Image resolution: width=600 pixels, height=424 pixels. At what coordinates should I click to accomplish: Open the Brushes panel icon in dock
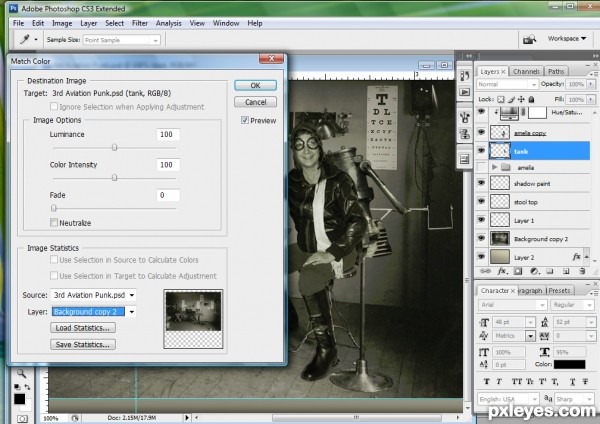(465, 117)
